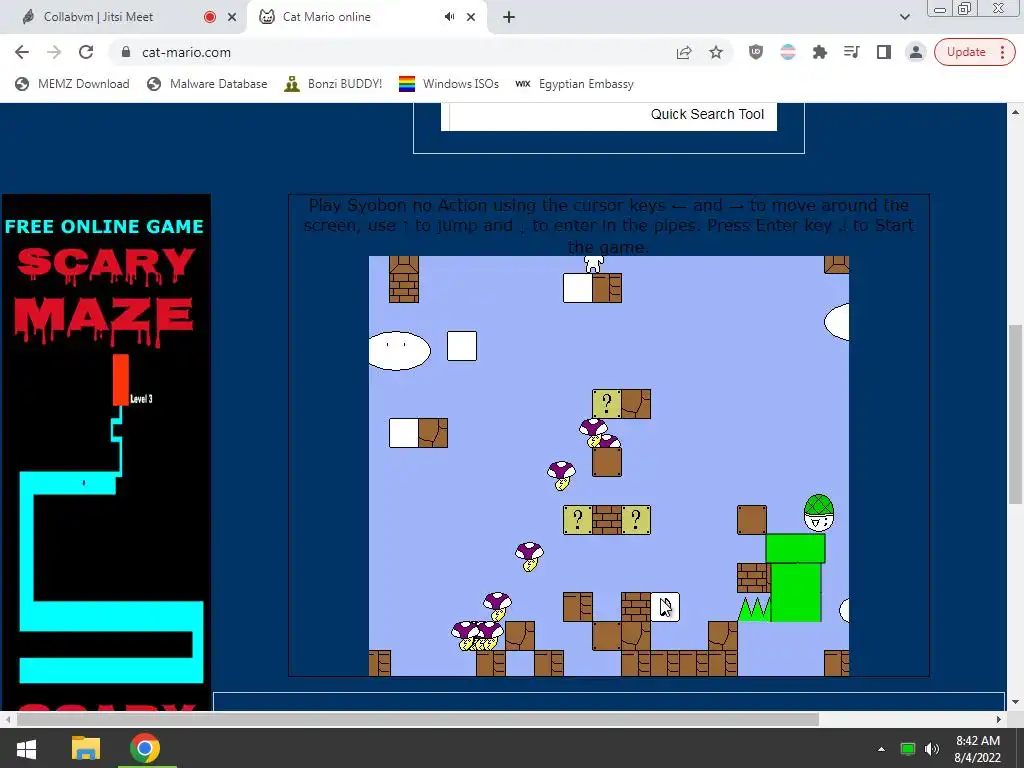Open the green network tray icon

[x=907, y=749]
